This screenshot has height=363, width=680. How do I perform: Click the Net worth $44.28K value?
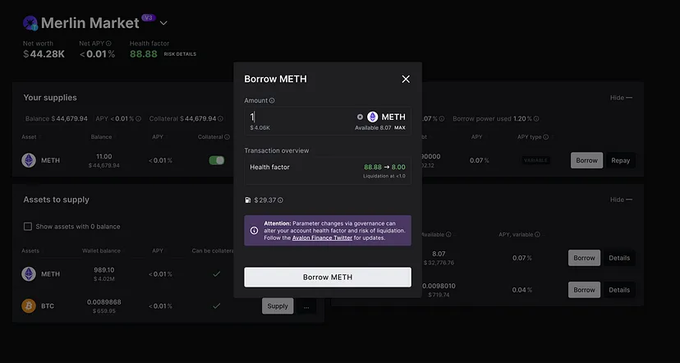coord(44,54)
